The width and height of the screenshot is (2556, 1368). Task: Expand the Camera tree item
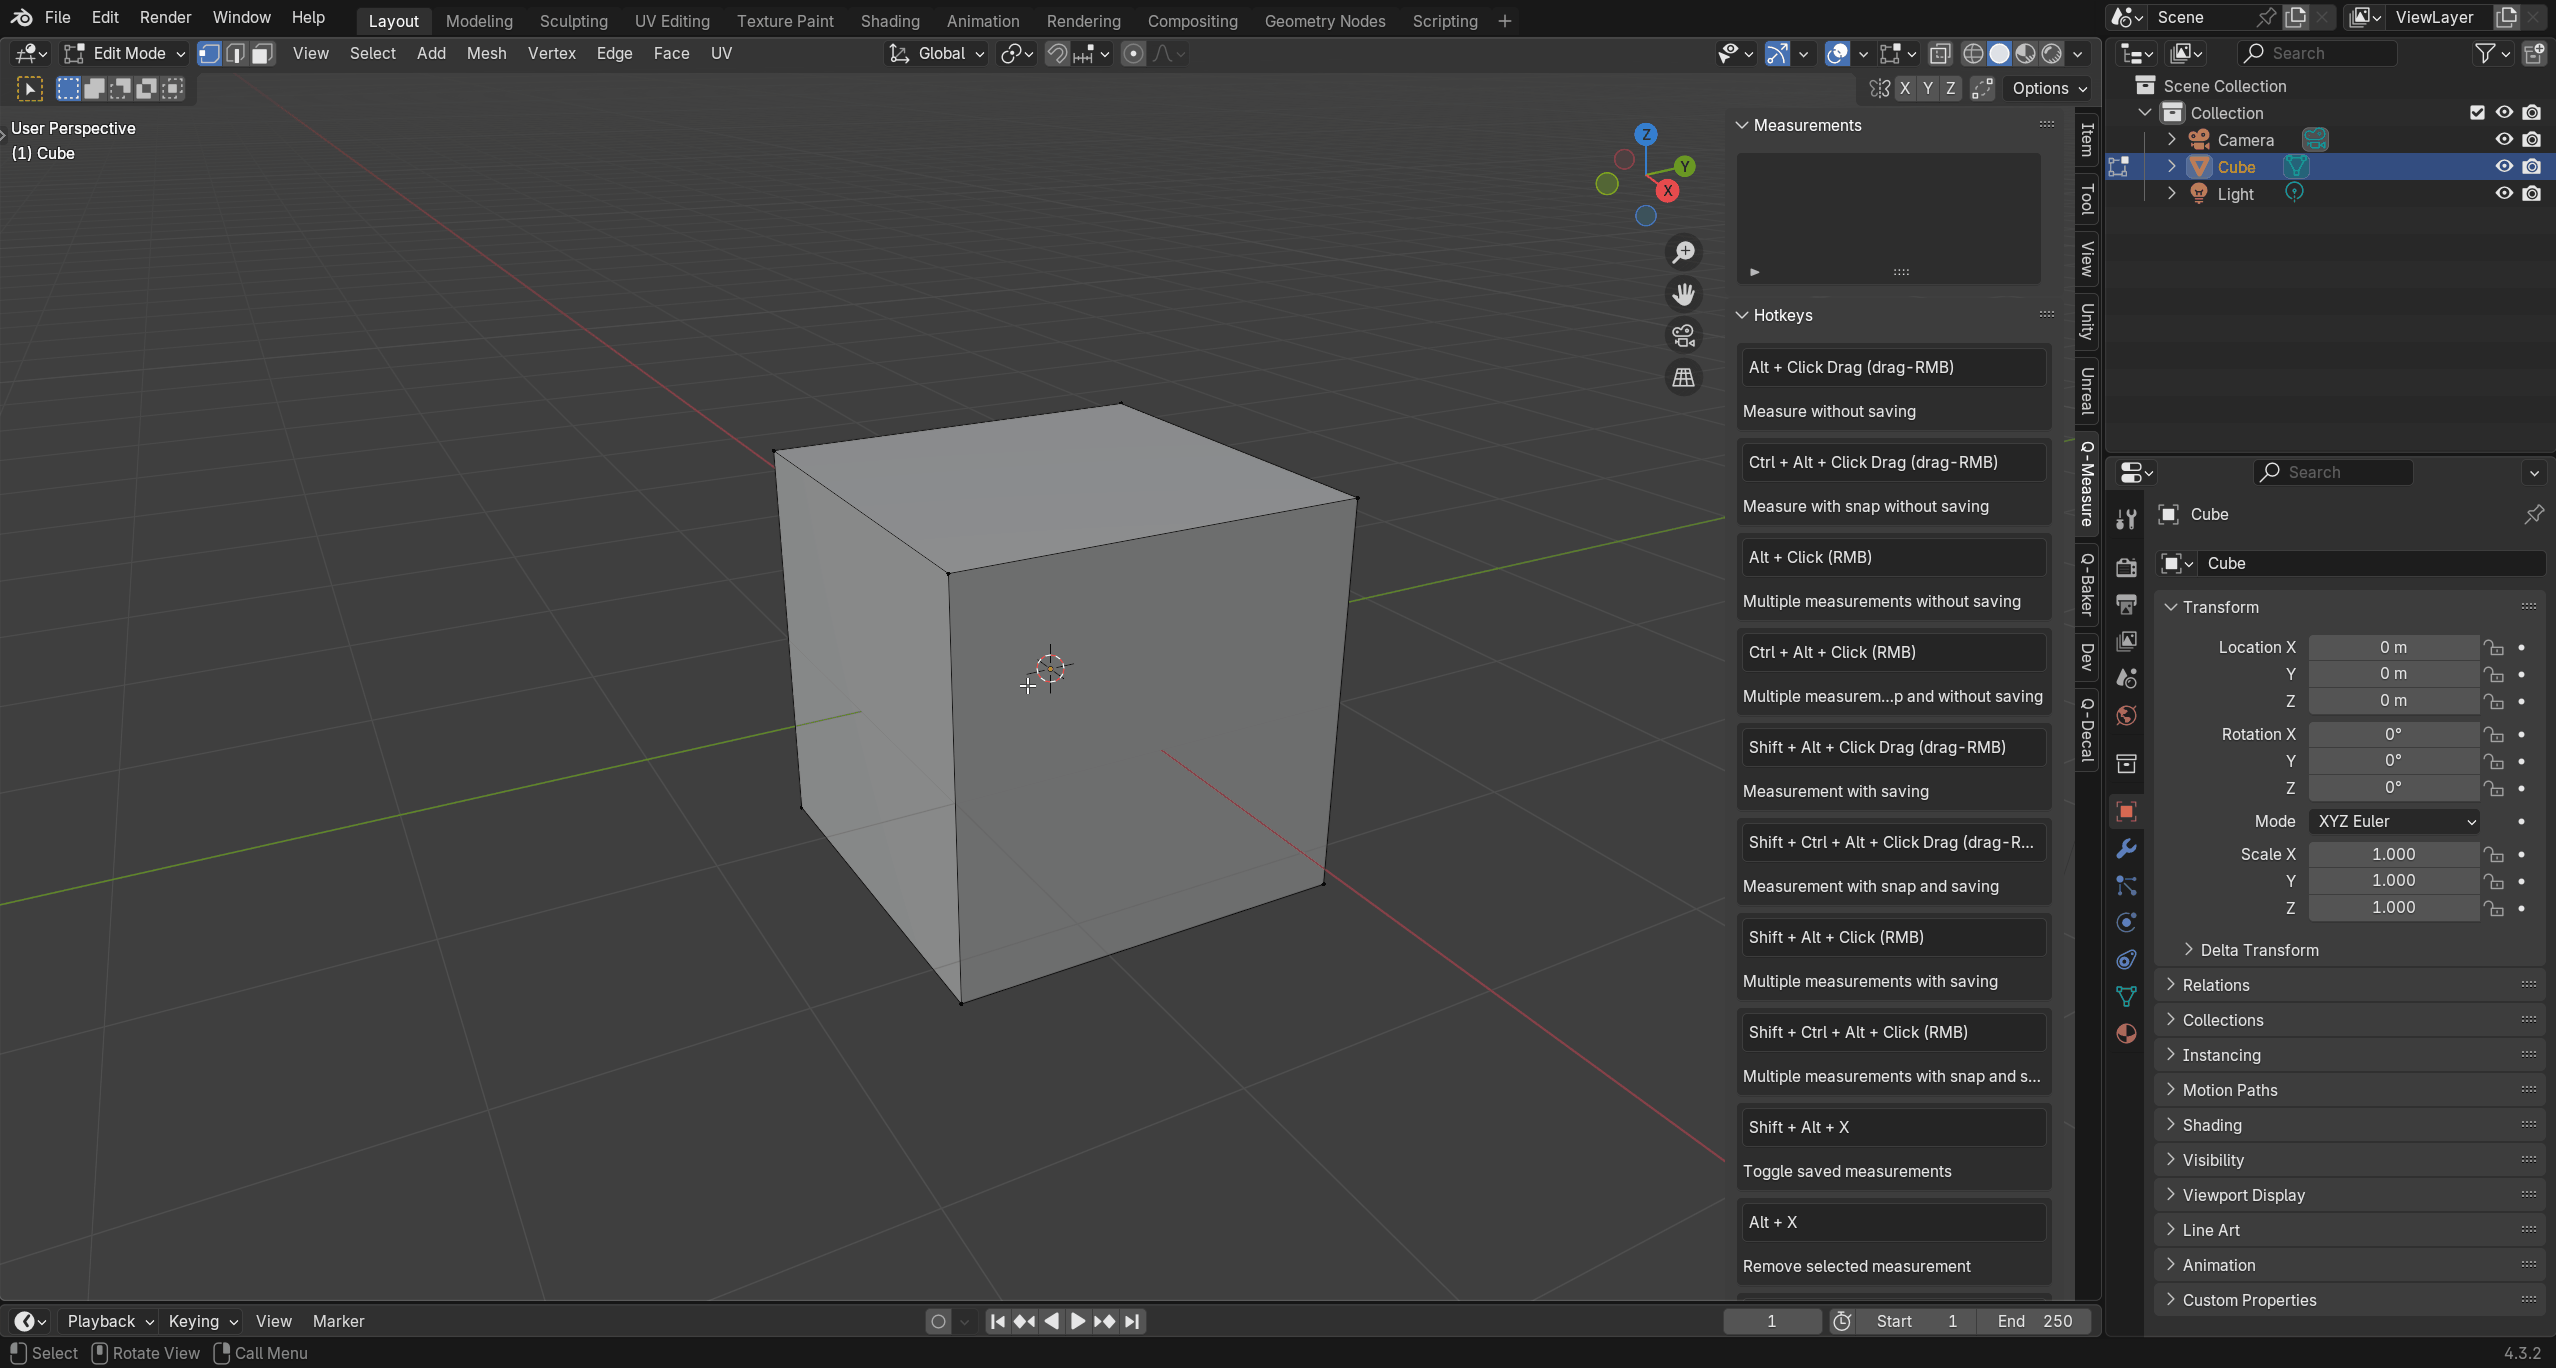point(2171,140)
